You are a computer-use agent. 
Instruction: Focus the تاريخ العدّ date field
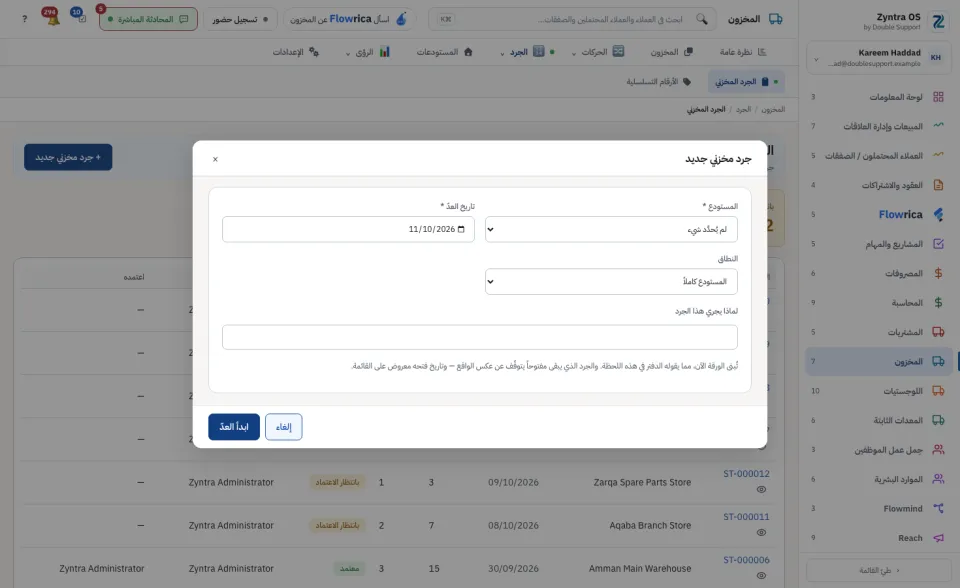tap(348, 229)
